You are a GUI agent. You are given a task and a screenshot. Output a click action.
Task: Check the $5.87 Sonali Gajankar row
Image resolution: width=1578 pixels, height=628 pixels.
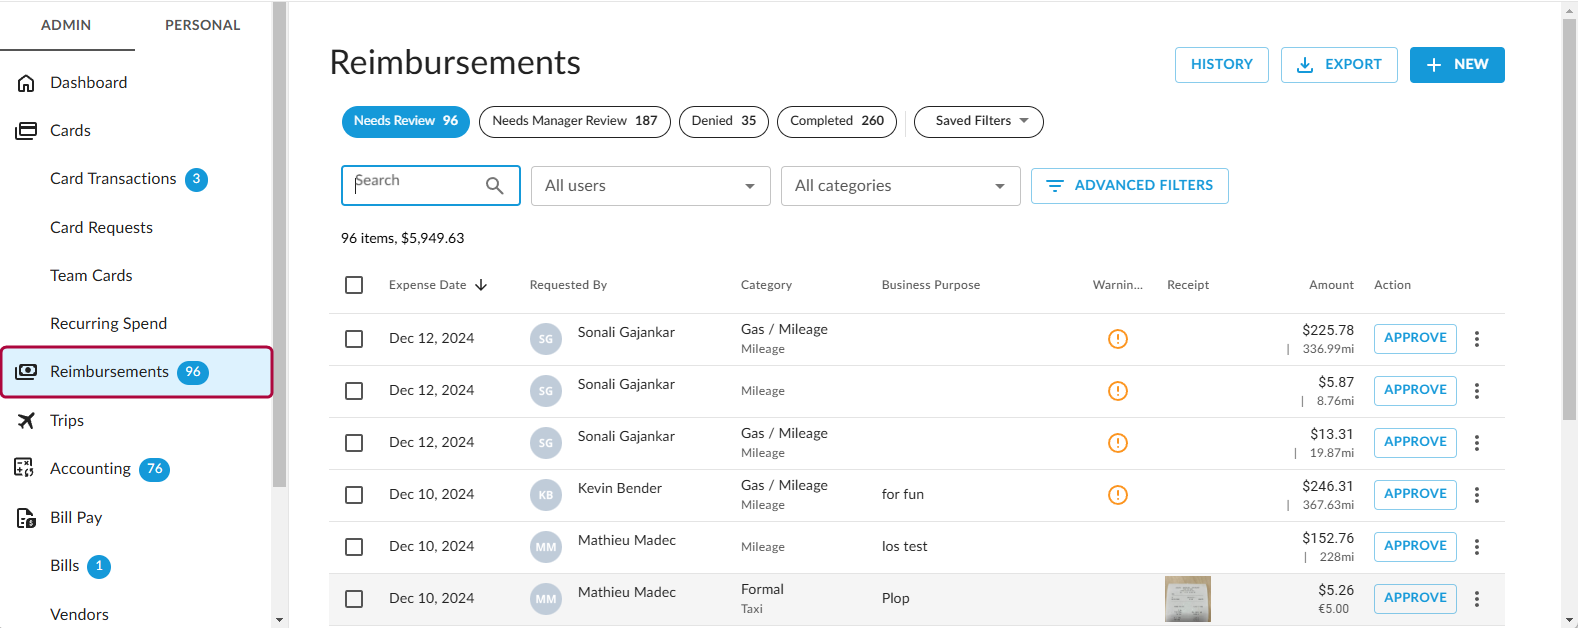pyautogui.click(x=354, y=391)
